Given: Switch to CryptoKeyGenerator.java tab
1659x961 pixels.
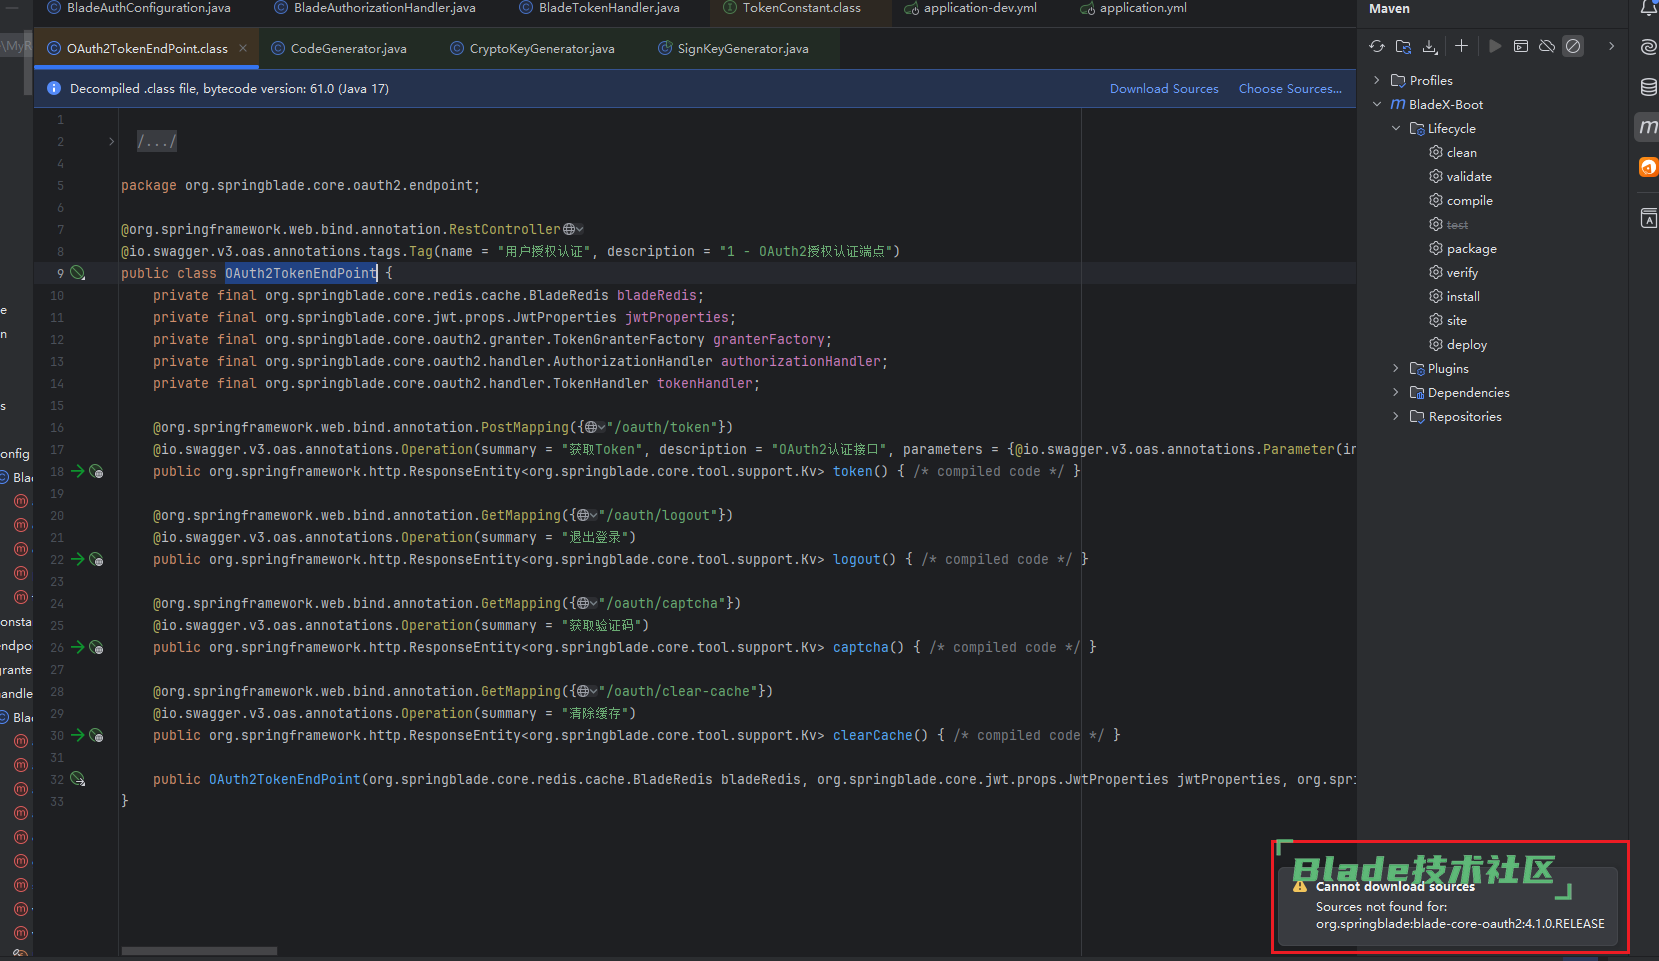Looking at the screenshot, I should 532,48.
